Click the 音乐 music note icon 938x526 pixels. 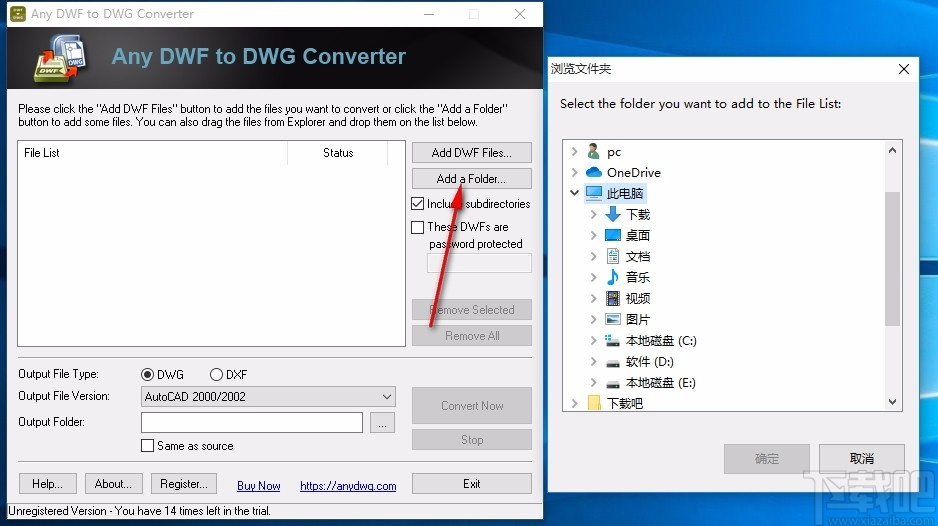point(613,277)
